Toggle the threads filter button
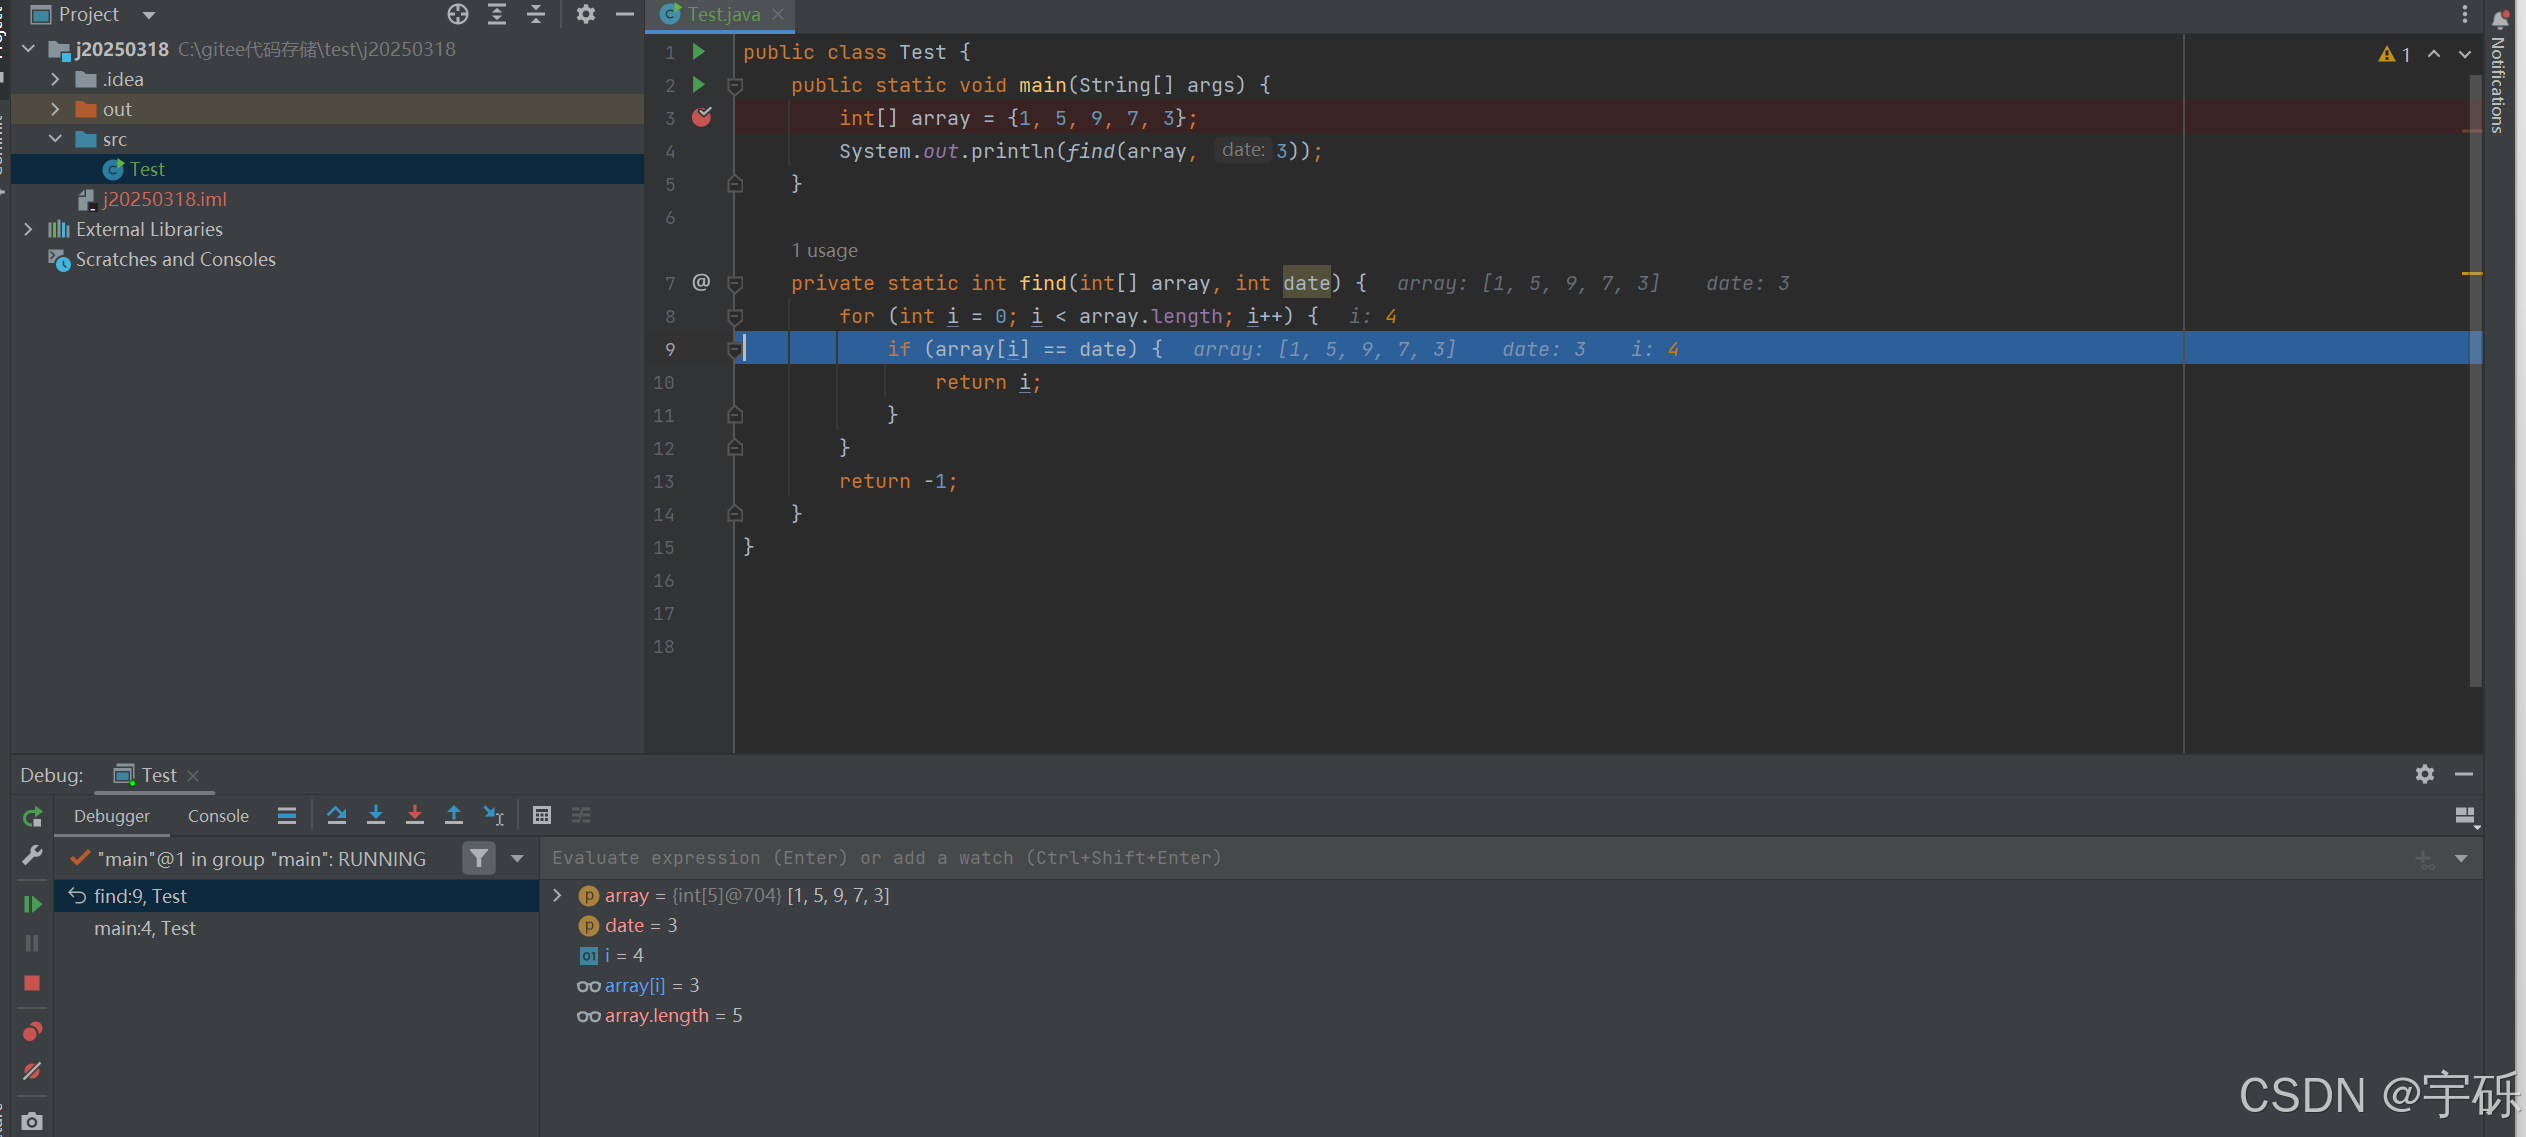This screenshot has height=1137, width=2526. (479, 858)
